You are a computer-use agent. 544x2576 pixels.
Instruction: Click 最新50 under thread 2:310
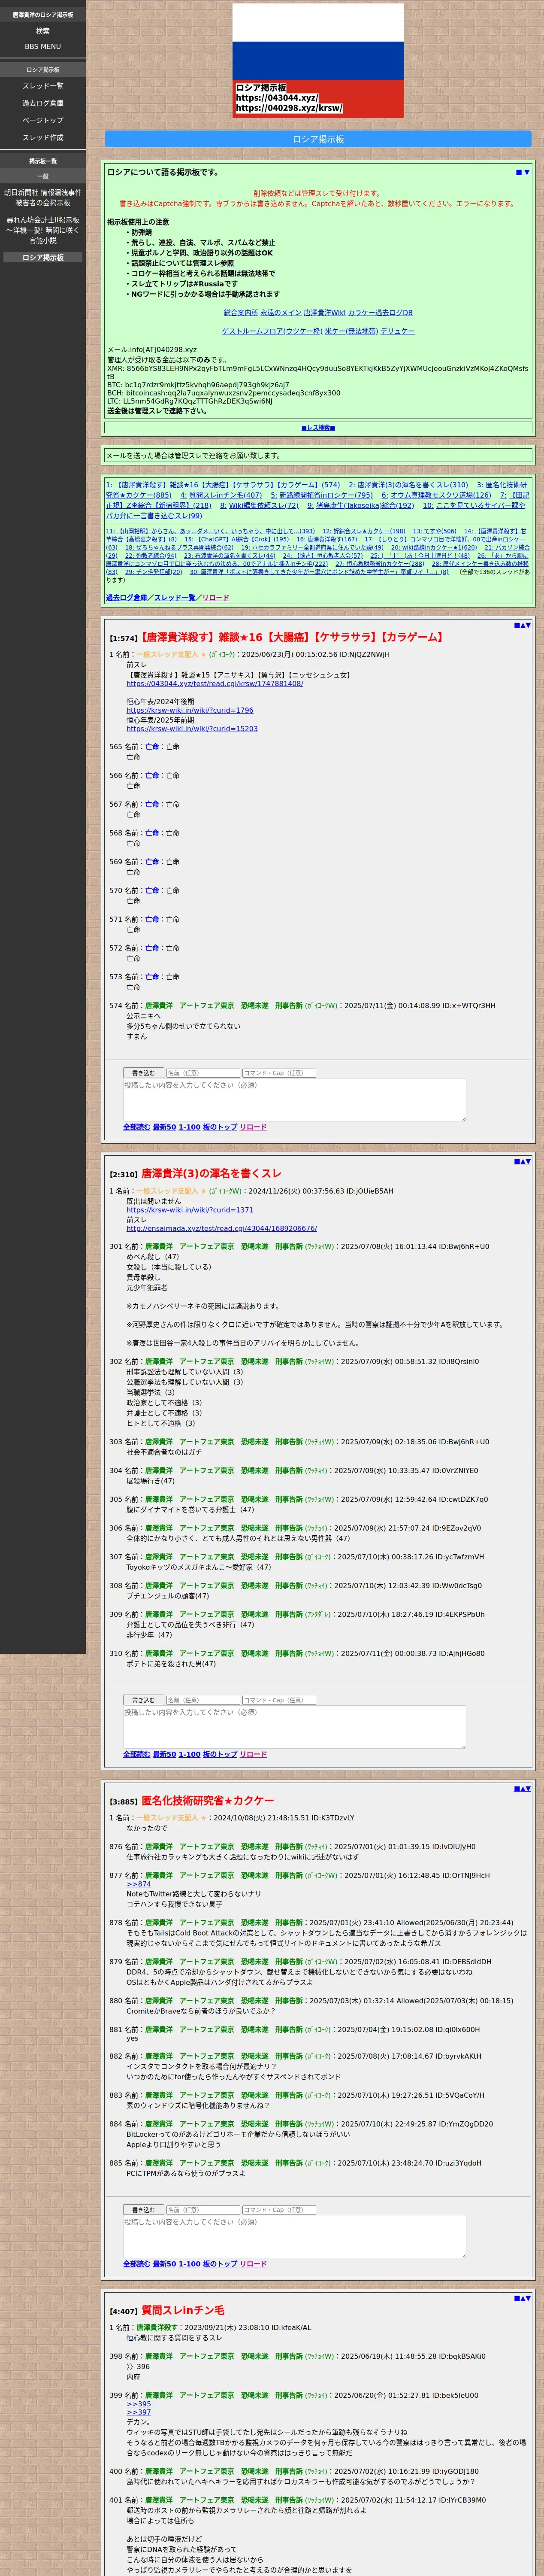pos(164,1754)
